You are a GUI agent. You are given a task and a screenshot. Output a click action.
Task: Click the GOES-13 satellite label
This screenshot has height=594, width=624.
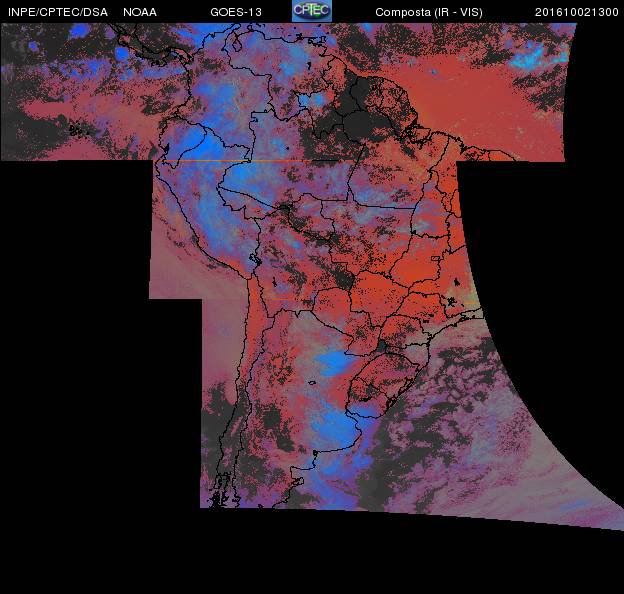pyautogui.click(x=236, y=12)
